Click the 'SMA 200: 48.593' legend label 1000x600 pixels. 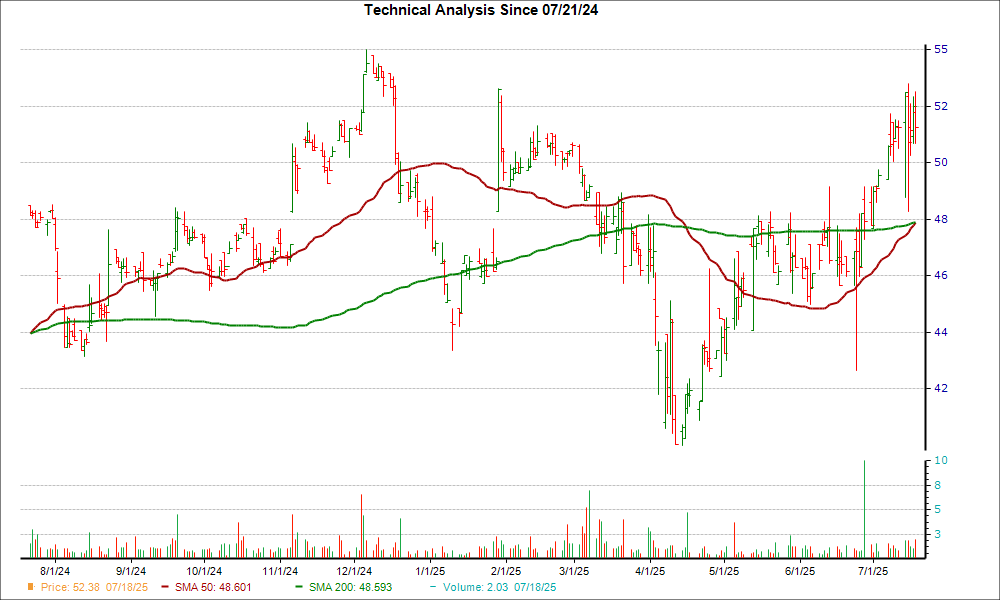click(351, 587)
